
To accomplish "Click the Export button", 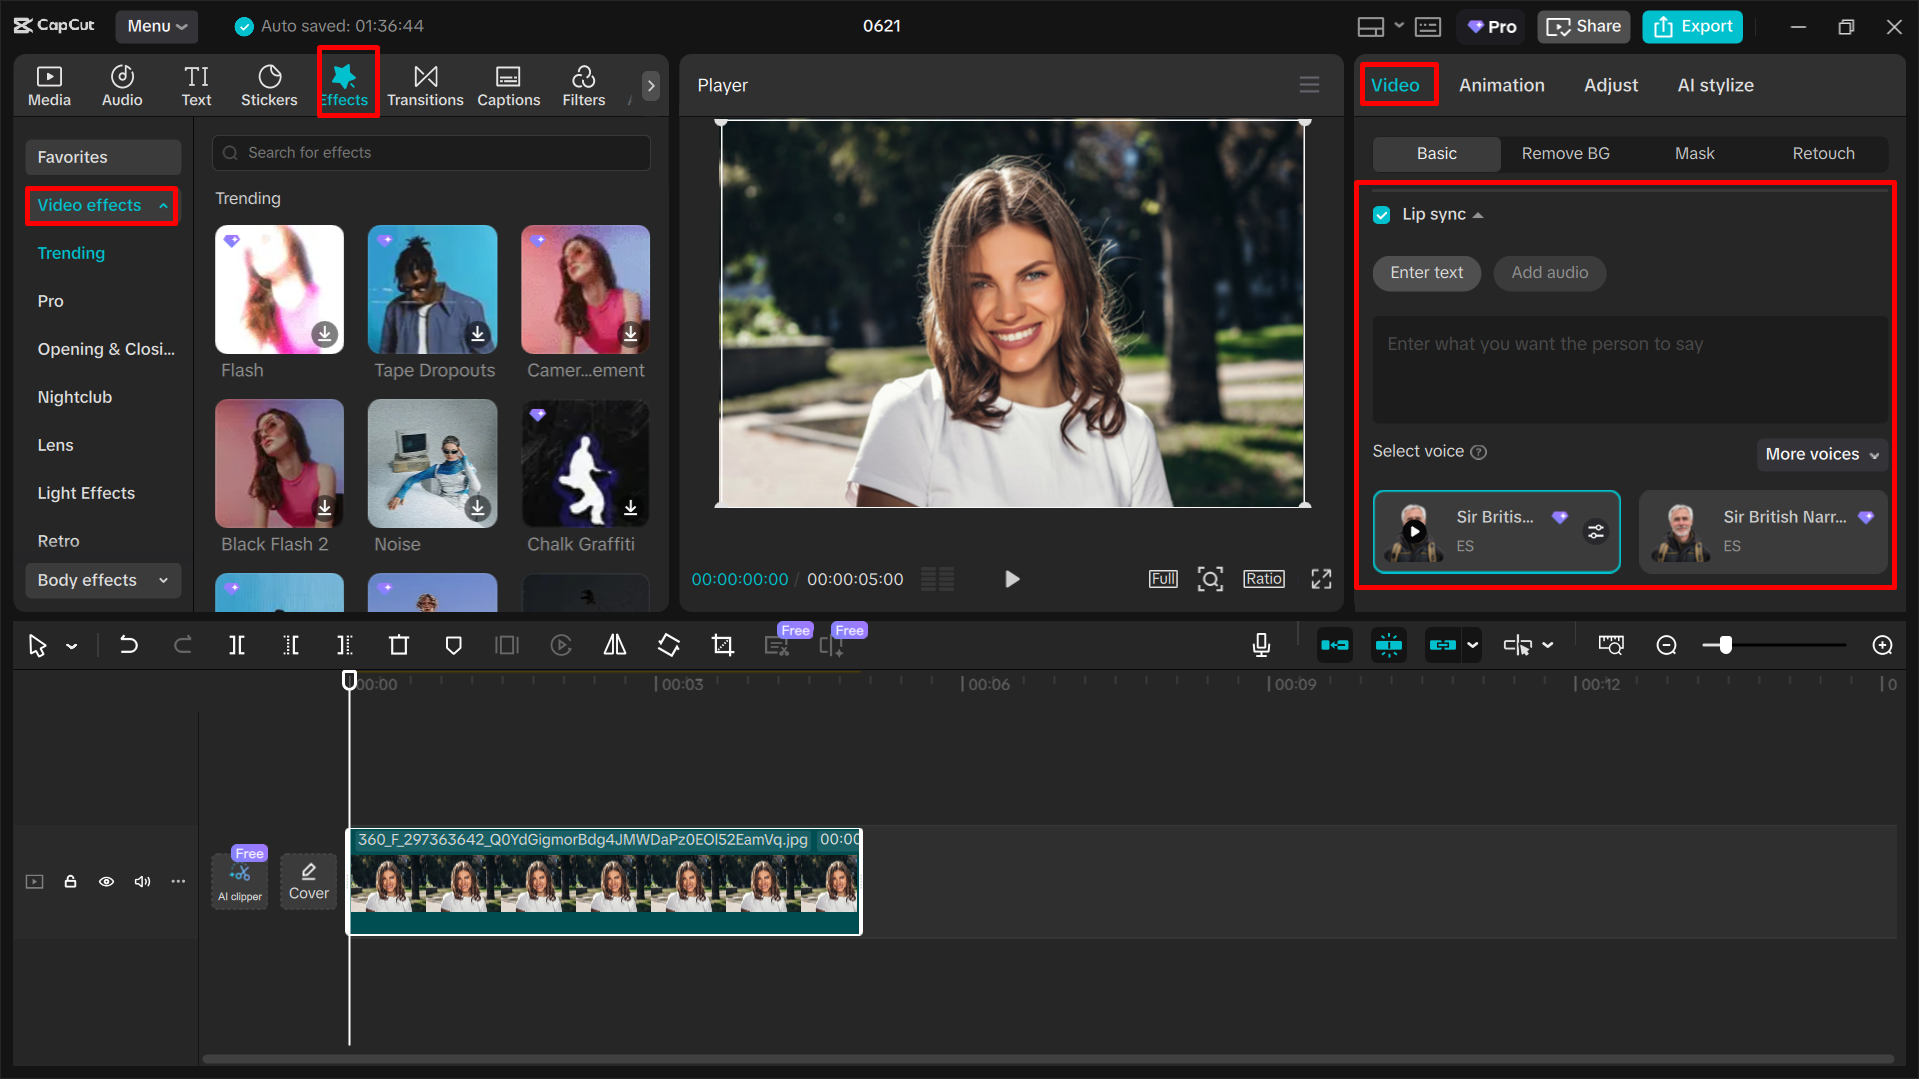I will [1691, 26].
